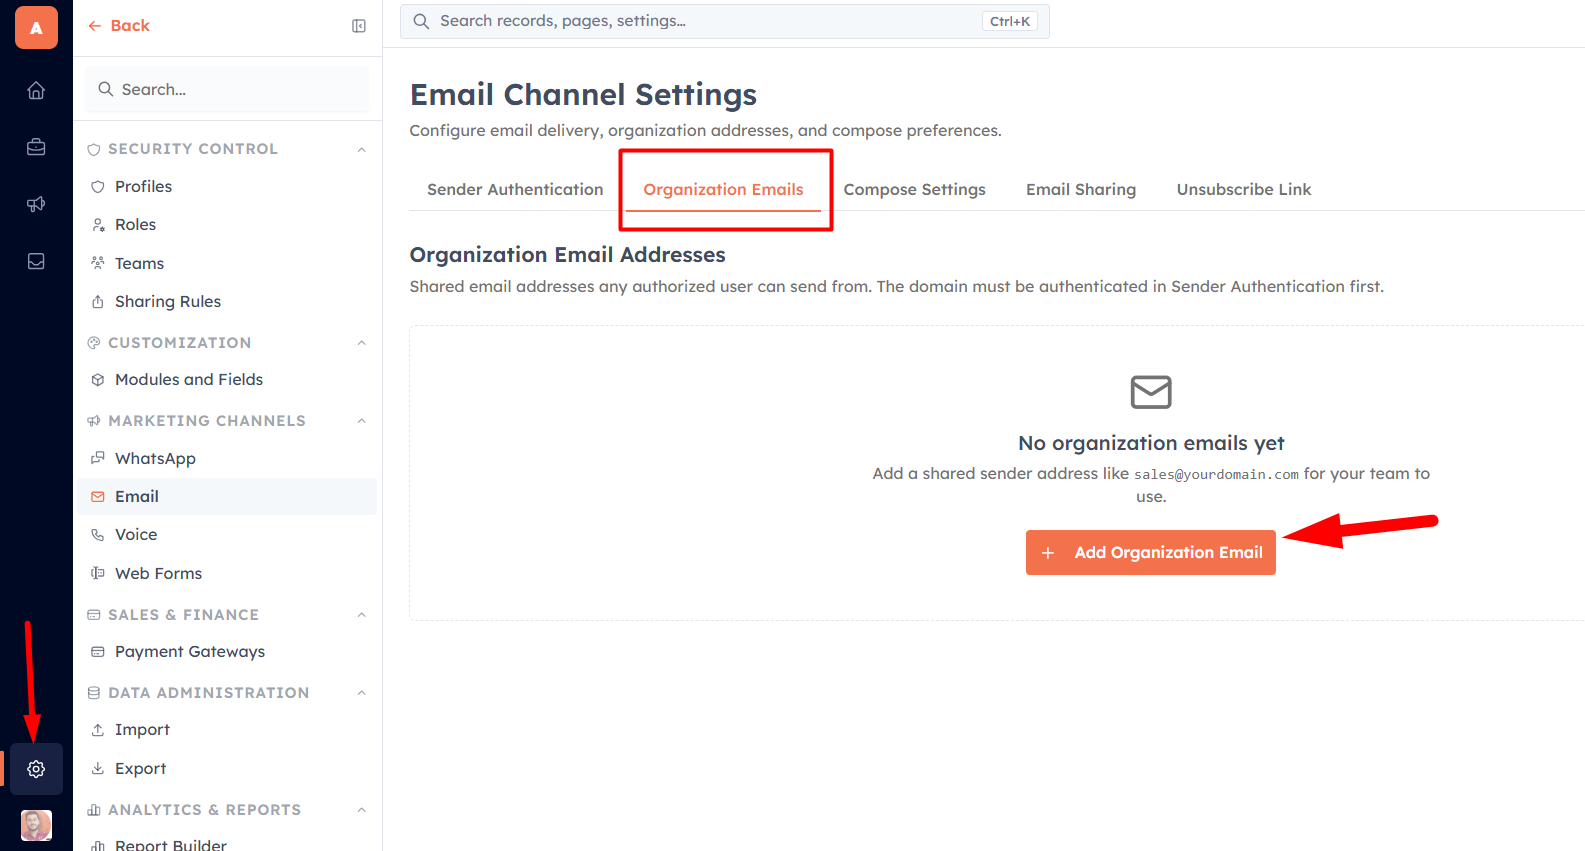This screenshot has width=1585, height=851.
Task: Open the briefcase icon in left rail
Action: 36,147
